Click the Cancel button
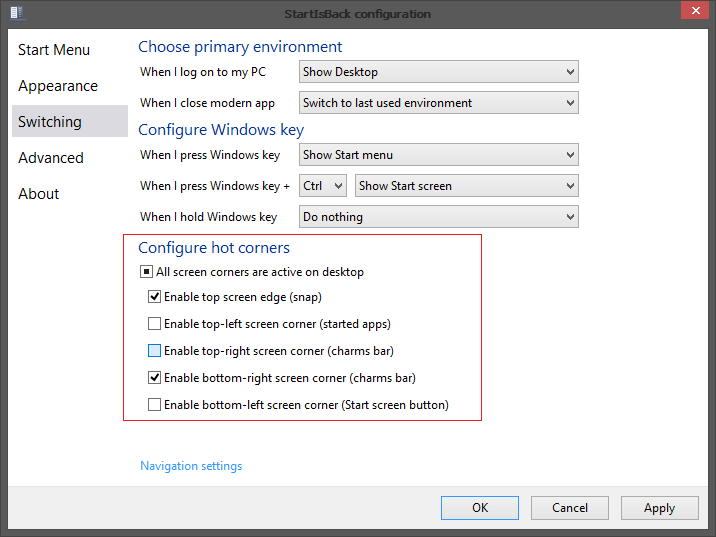Screen dimensions: 716x537 click(569, 508)
